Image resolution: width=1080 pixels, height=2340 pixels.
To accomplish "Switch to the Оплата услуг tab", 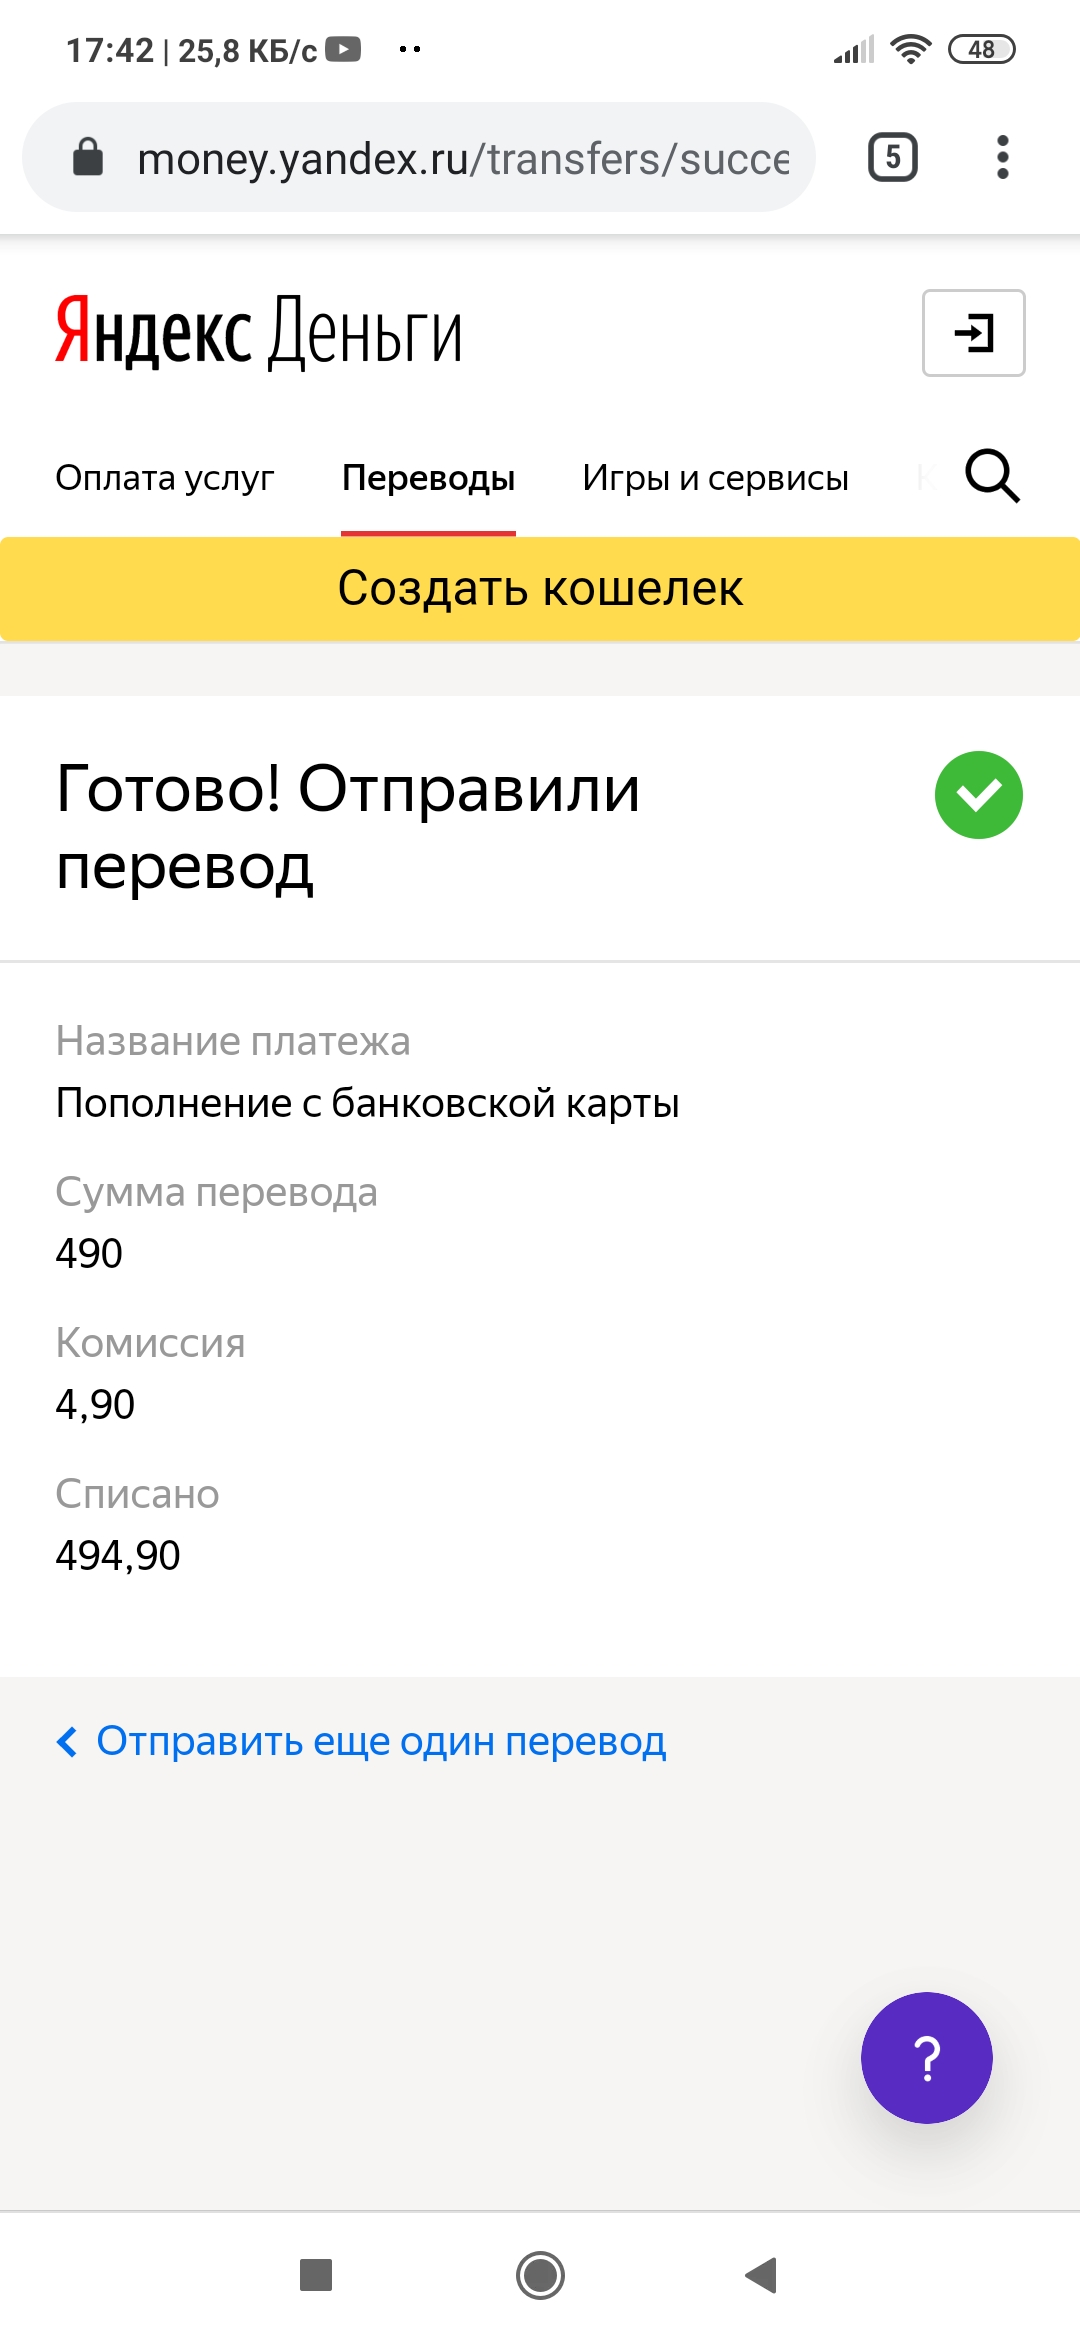I will coord(164,478).
